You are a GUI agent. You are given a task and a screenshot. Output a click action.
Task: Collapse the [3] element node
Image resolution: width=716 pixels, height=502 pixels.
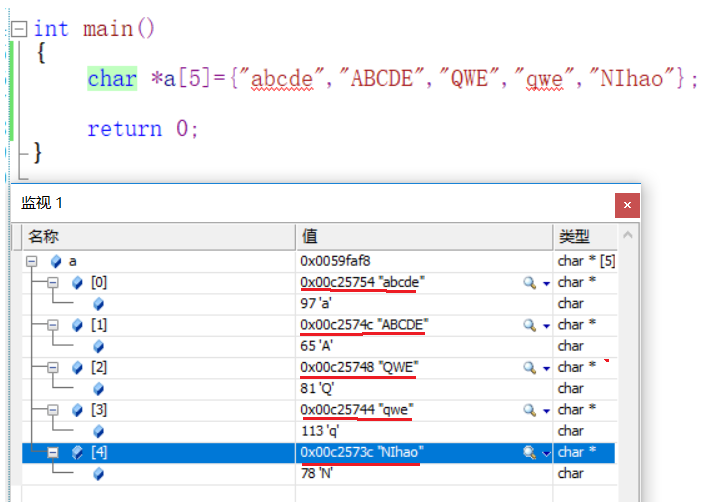tap(53, 410)
